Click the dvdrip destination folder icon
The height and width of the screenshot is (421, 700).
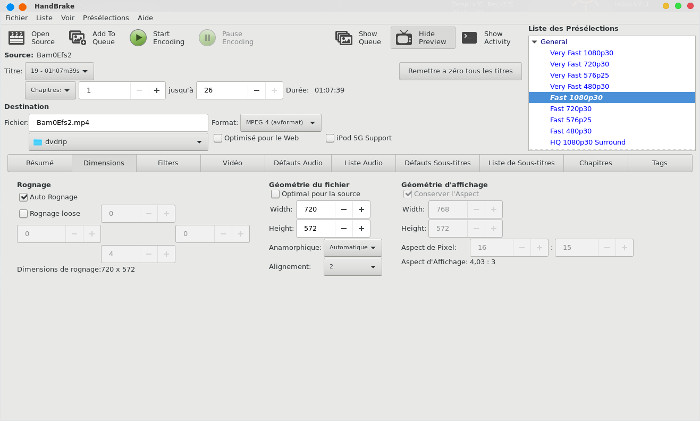[x=38, y=142]
